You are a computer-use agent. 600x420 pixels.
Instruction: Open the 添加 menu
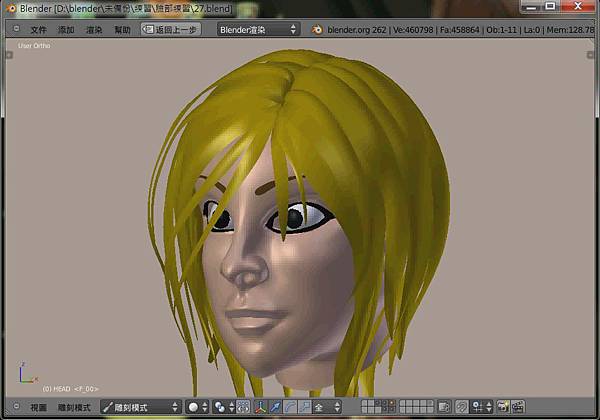(x=66, y=29)
